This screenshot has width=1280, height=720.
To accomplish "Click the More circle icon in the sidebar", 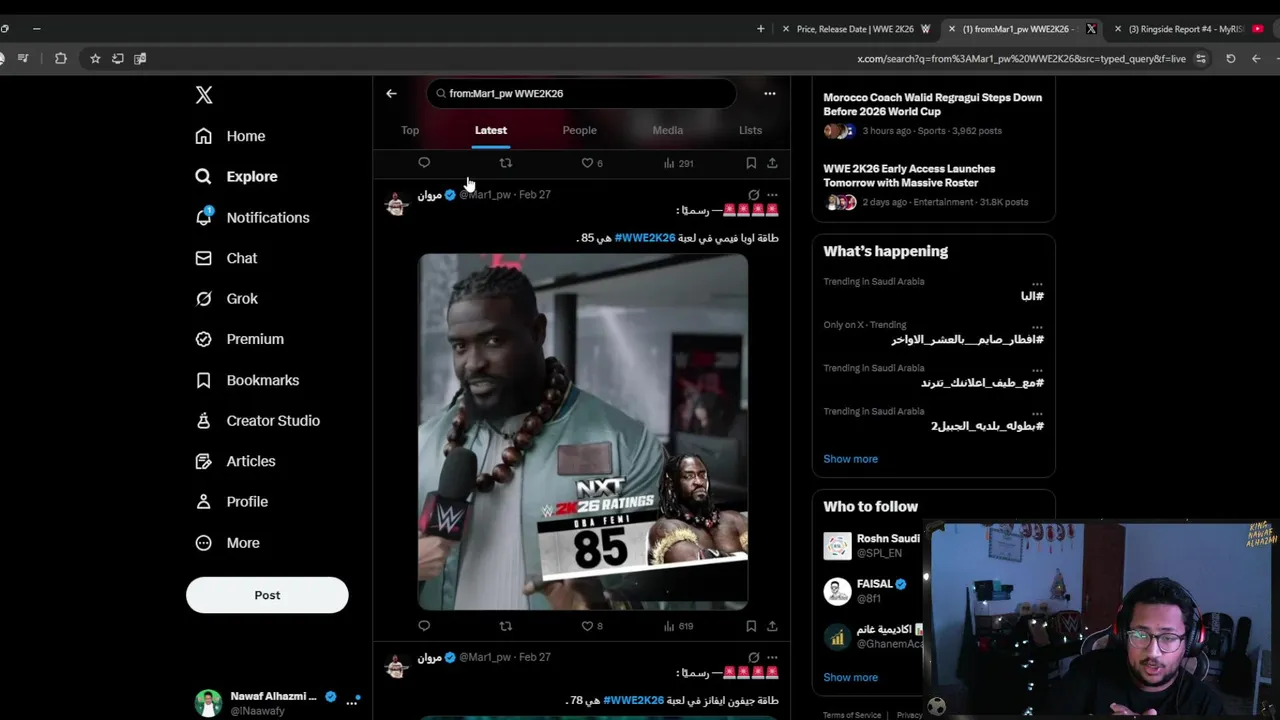I will click(x=204, y=543).
